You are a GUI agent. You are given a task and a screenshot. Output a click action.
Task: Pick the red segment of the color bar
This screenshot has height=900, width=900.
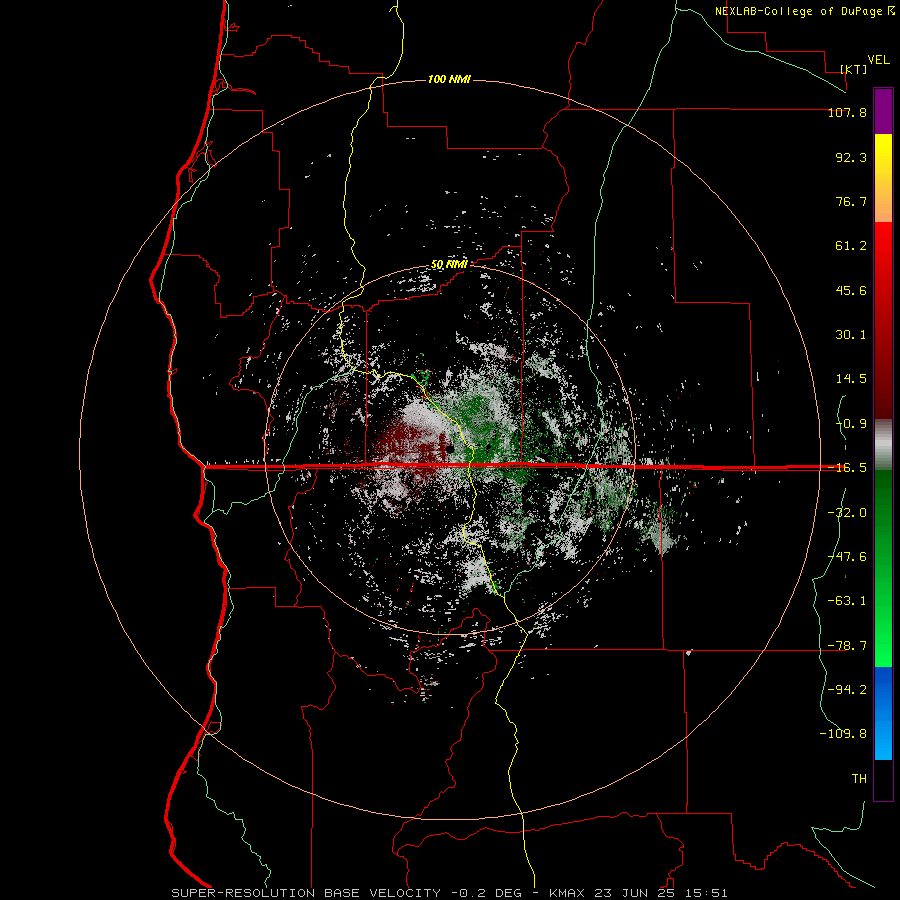(883, 320)
